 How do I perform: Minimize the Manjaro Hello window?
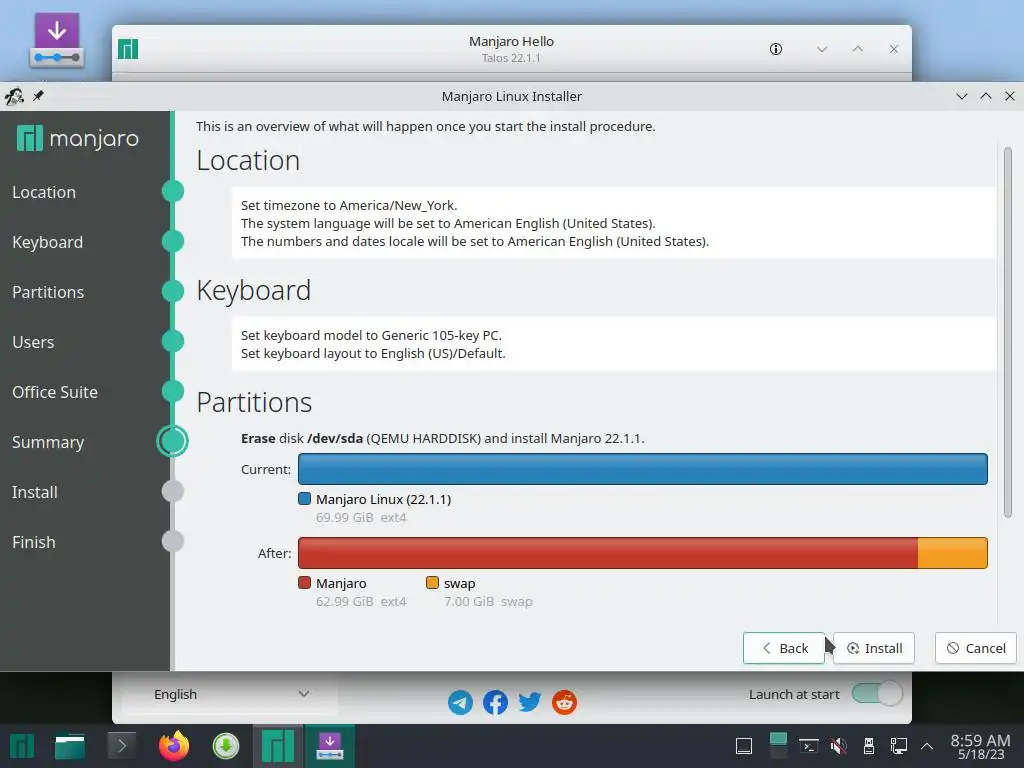point(822,49)
